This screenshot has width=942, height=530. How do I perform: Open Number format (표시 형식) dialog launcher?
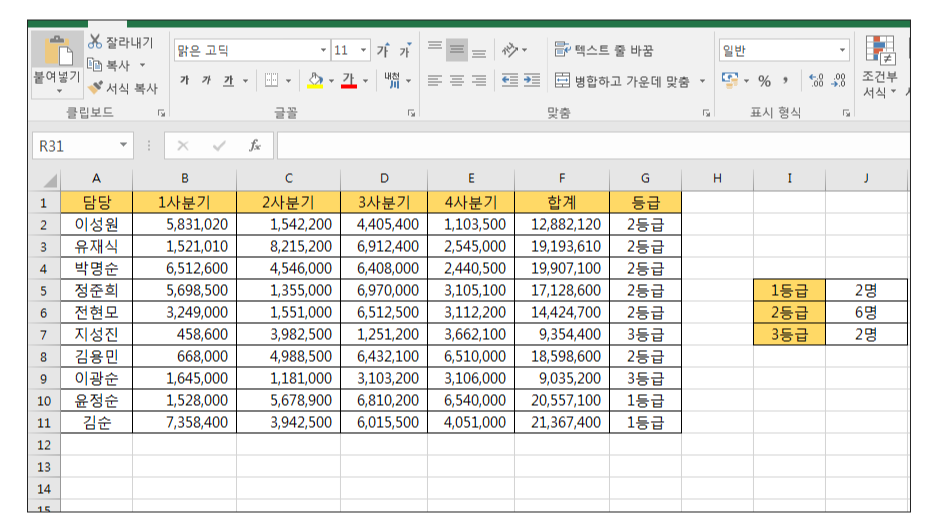[846, 112]
